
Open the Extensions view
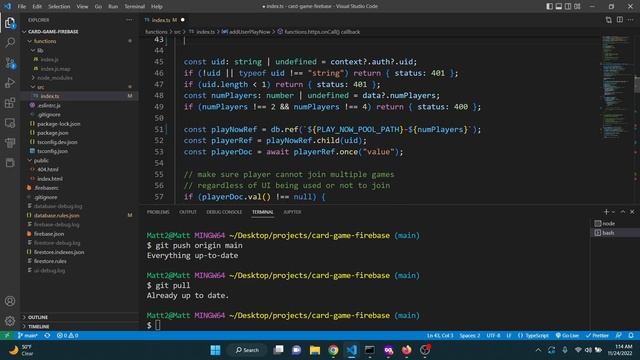[x=10, y=103]
